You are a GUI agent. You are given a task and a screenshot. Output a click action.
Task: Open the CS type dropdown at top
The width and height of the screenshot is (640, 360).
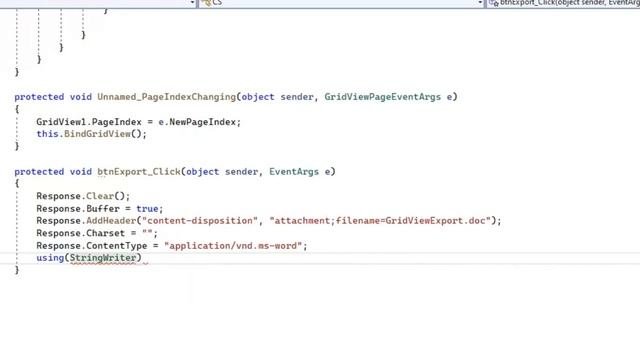point(340,3)
